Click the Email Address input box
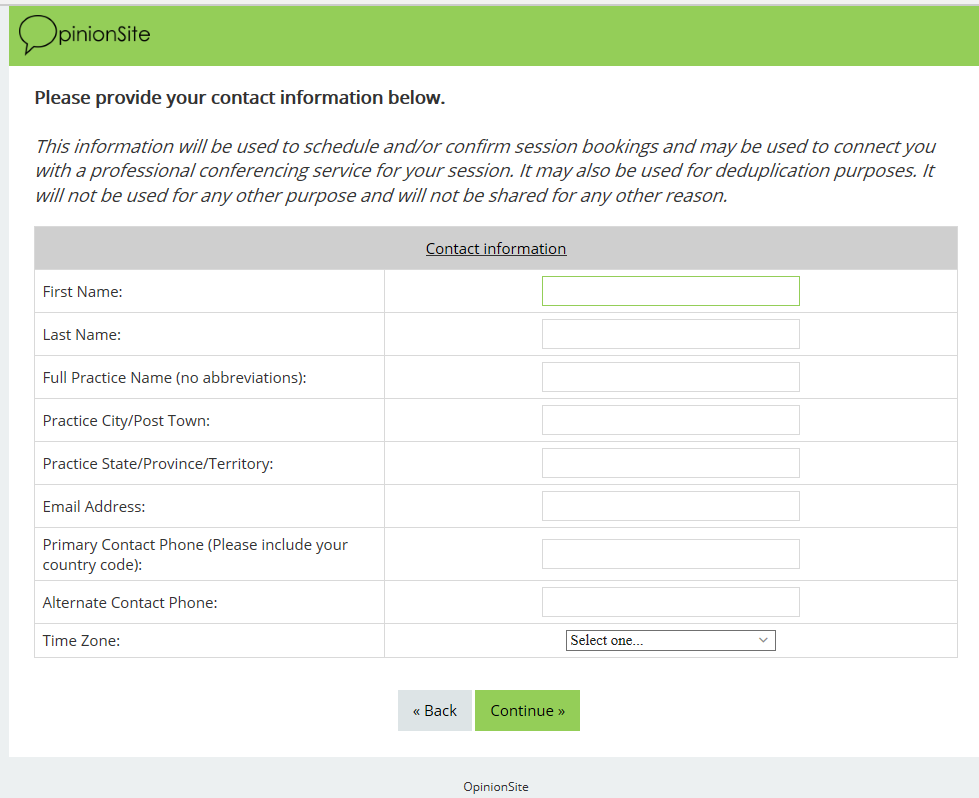The image size is (979, 798). [670, 506]
